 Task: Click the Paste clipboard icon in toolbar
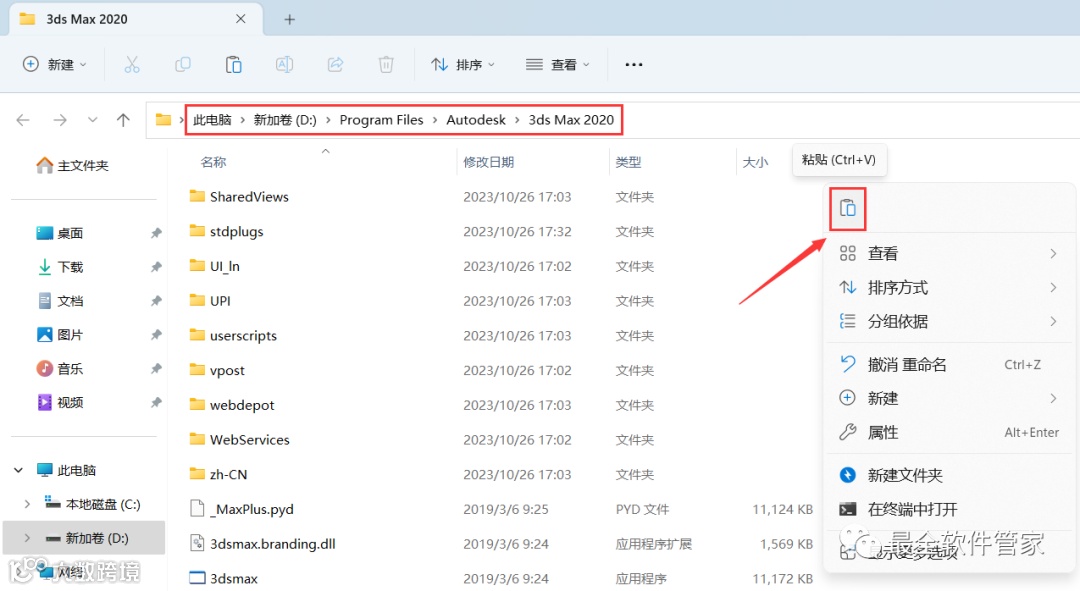coord(233,65)
